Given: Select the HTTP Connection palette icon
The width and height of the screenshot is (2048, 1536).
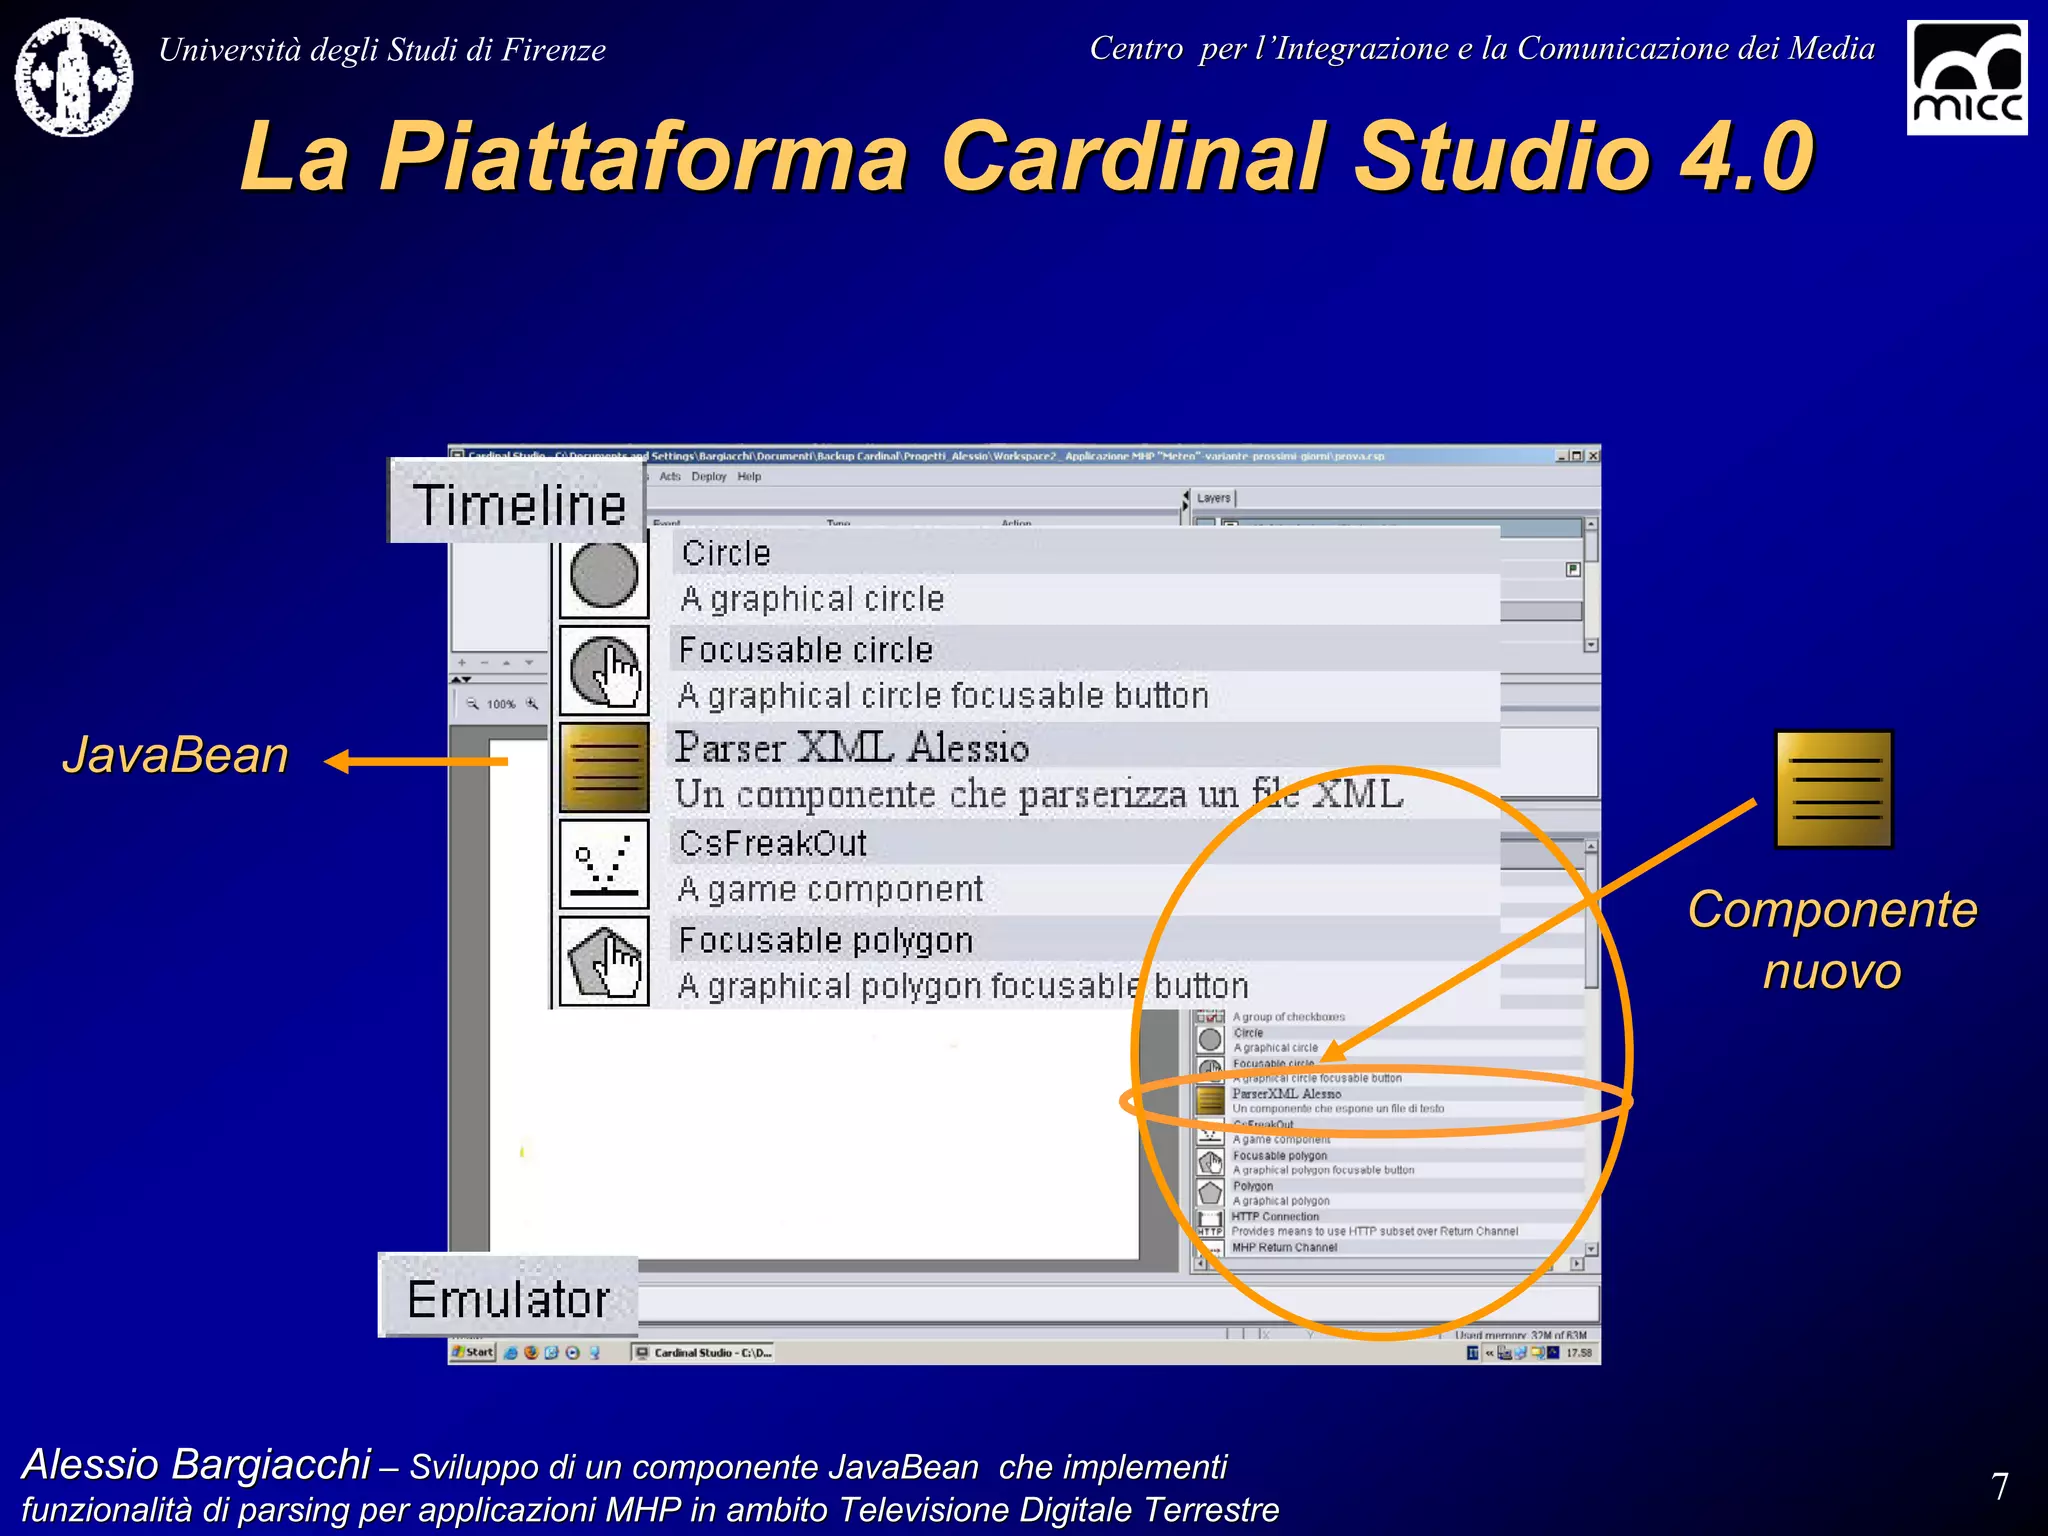Looking at the screenshot, I should click(x=1210, y=1224).
